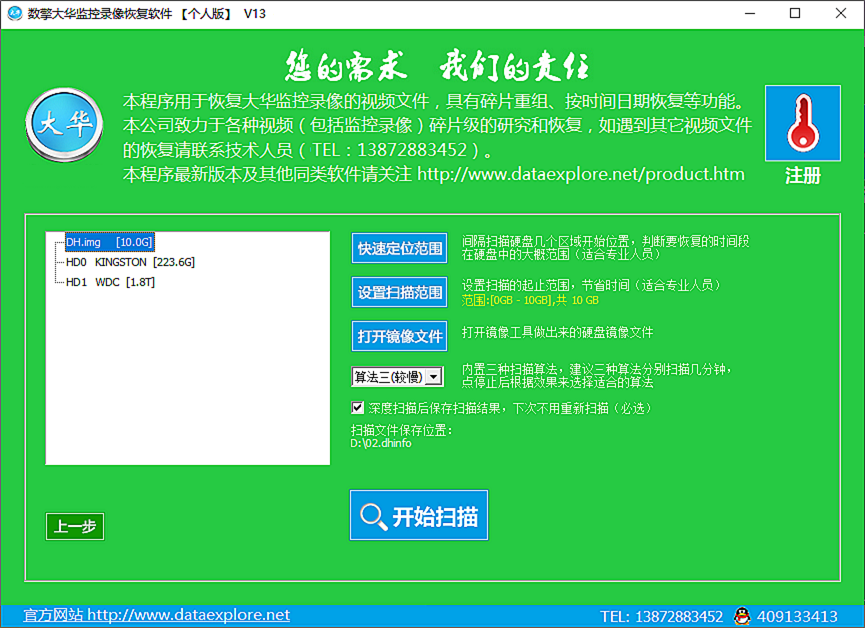Click the round 大华 logo icon

pyautogui.click(x=65, y=125)
